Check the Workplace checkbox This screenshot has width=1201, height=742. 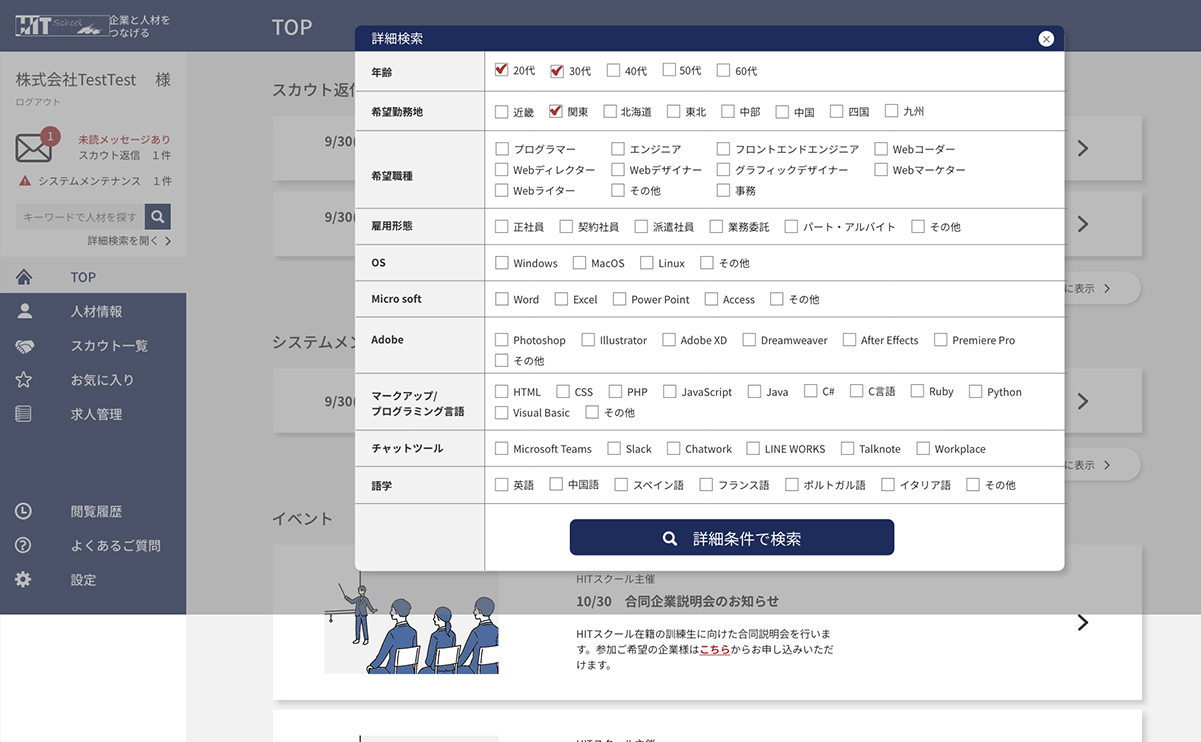click(x=923, y=449)
